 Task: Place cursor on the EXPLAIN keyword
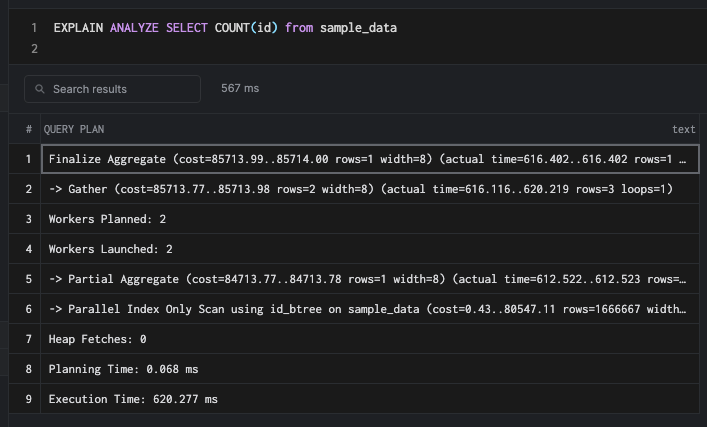[77, 28]
